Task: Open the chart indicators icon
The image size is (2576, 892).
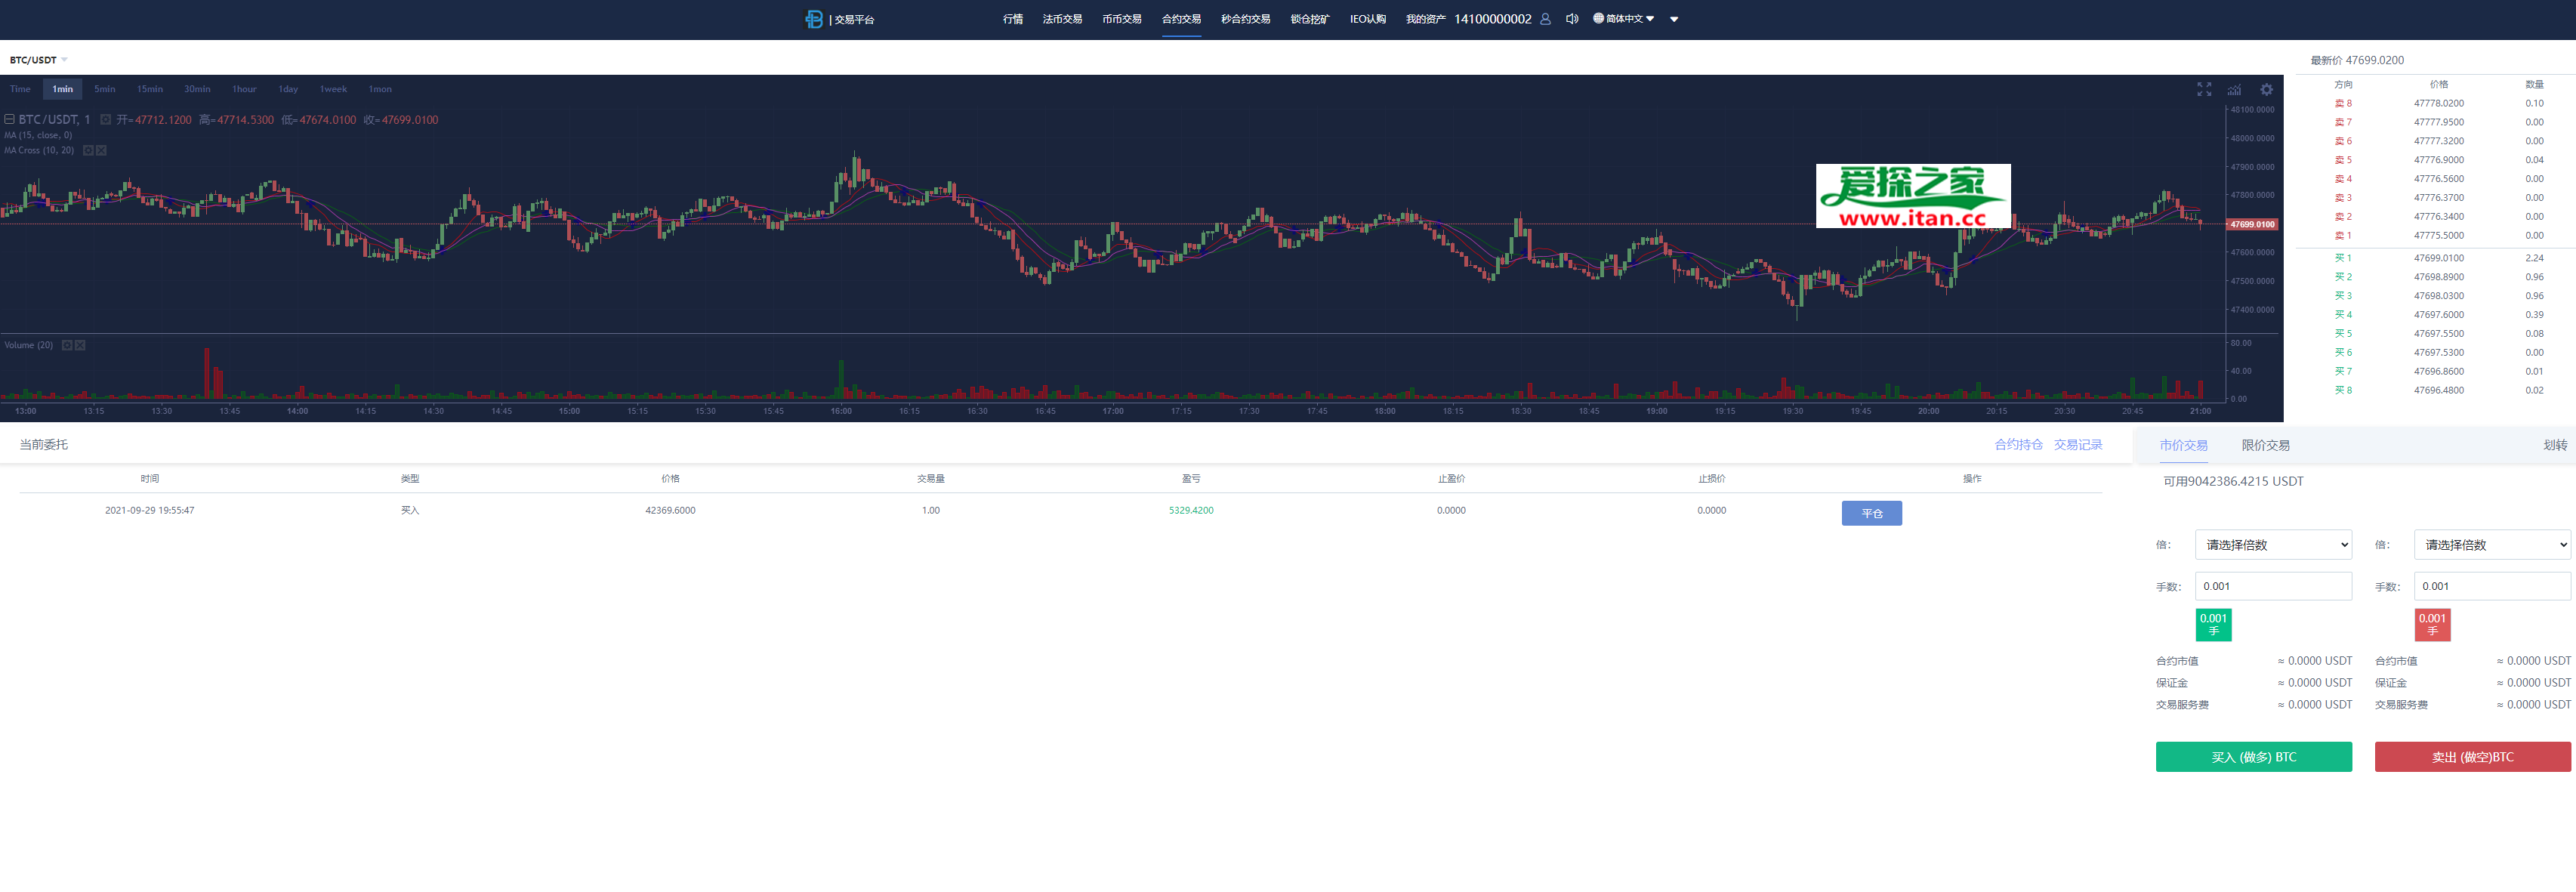Action: [x=2234, y=89]
